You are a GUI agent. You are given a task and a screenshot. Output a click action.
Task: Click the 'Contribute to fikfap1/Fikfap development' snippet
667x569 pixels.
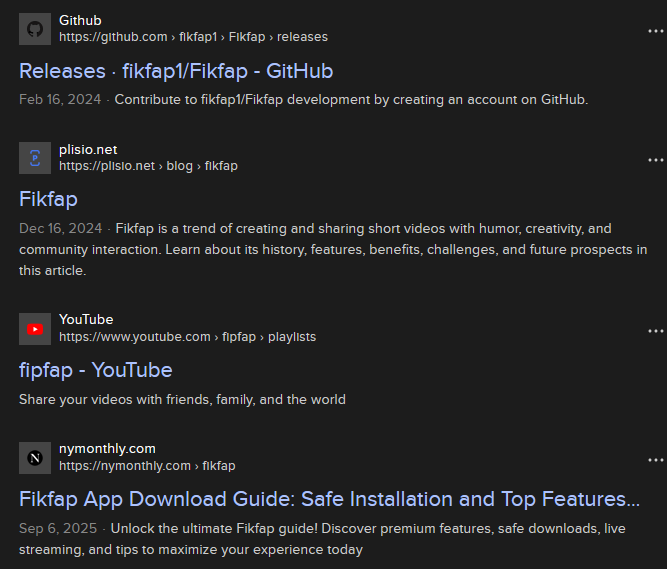pos(351,100)
